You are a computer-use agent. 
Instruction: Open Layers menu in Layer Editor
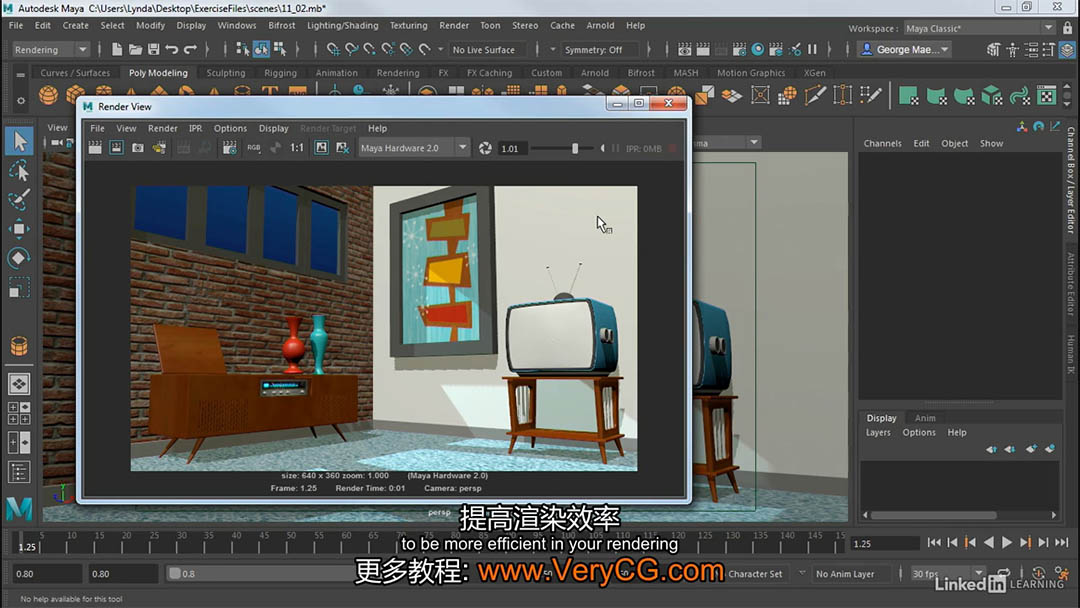click(878, 432)
